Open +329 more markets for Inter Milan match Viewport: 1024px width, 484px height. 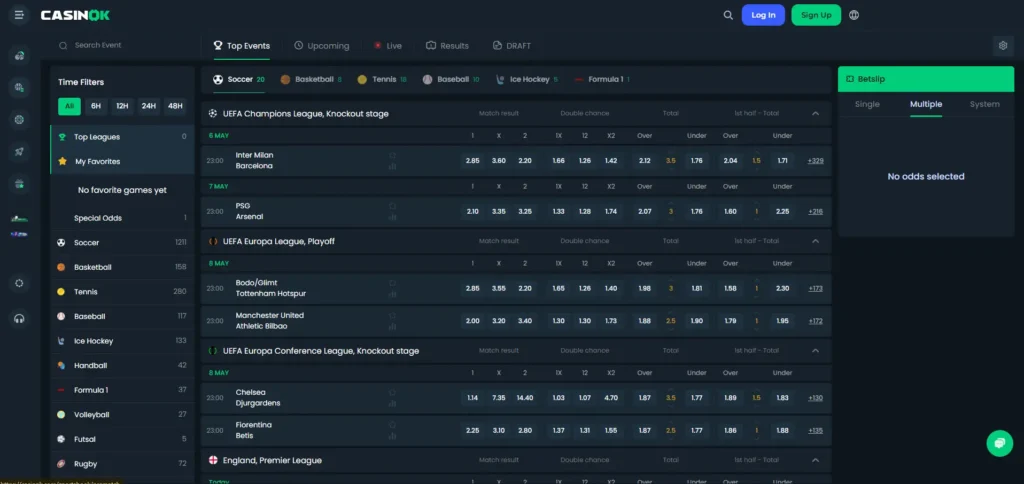[815, 161]
